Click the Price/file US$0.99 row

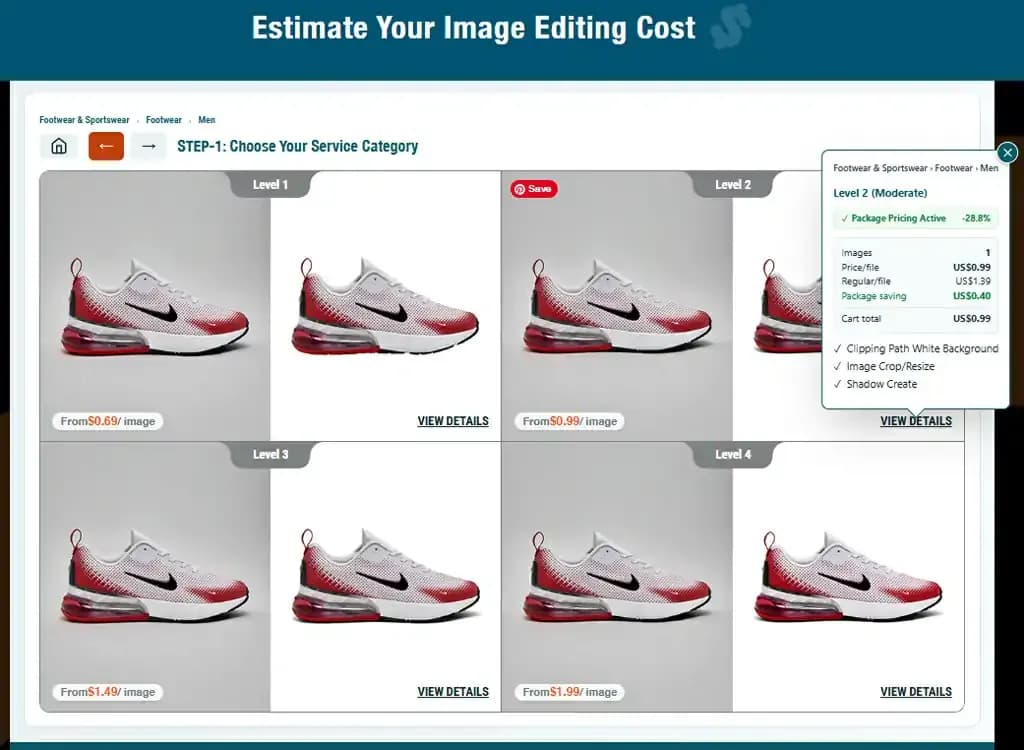tap(916, 267)
